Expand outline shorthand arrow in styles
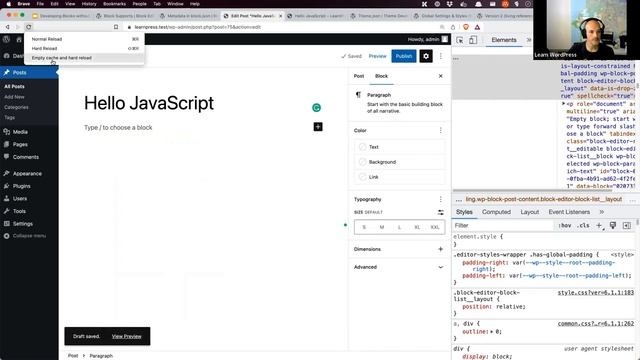The width and height of the screenshot is (640, 360). coord(492,332)
